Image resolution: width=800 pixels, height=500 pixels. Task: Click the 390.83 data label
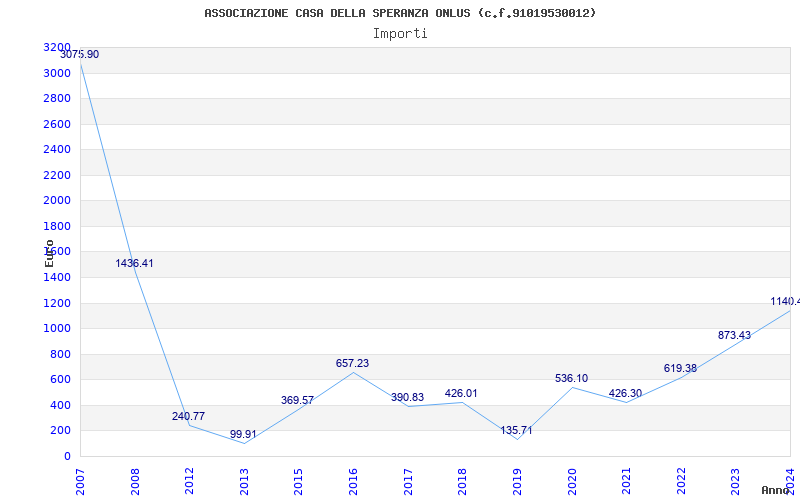tap(407, 397)
